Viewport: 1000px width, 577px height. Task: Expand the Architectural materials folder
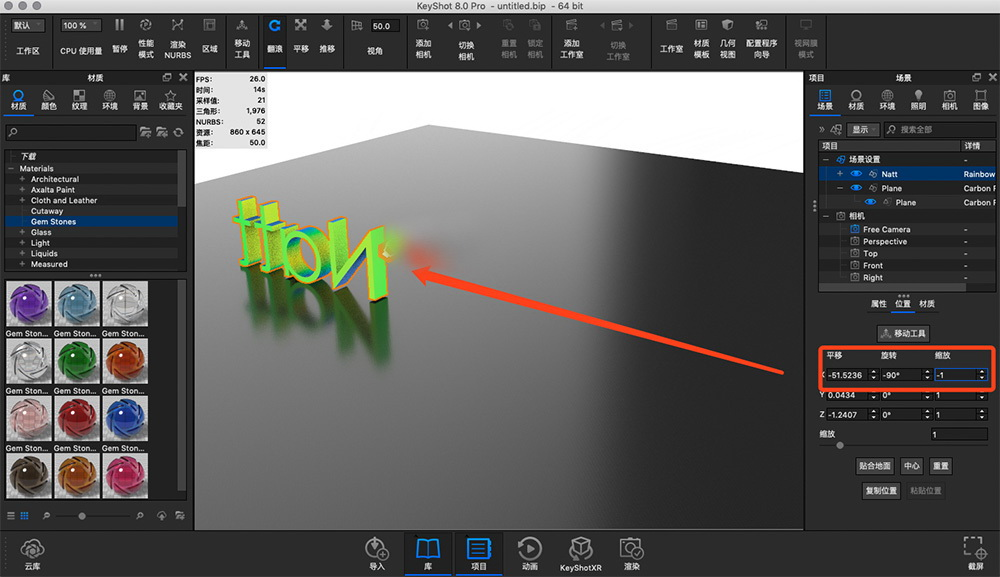22,179
